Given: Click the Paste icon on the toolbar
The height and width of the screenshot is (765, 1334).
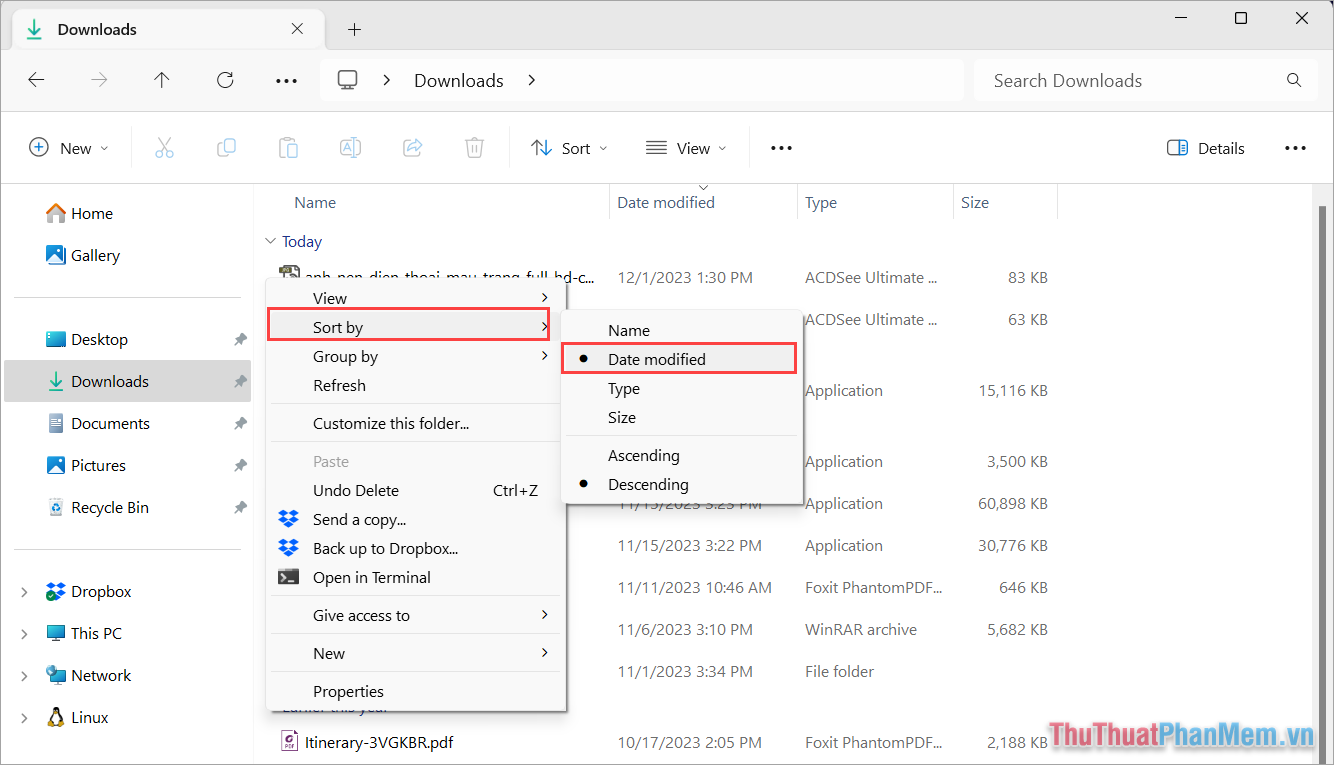Looking at the screenshot, I should click(x=288, y=147).
